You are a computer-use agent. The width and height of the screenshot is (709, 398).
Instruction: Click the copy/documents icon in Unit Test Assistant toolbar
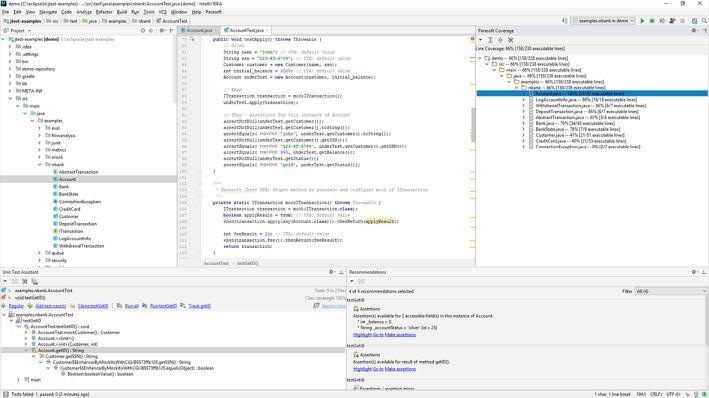[35, 281]
